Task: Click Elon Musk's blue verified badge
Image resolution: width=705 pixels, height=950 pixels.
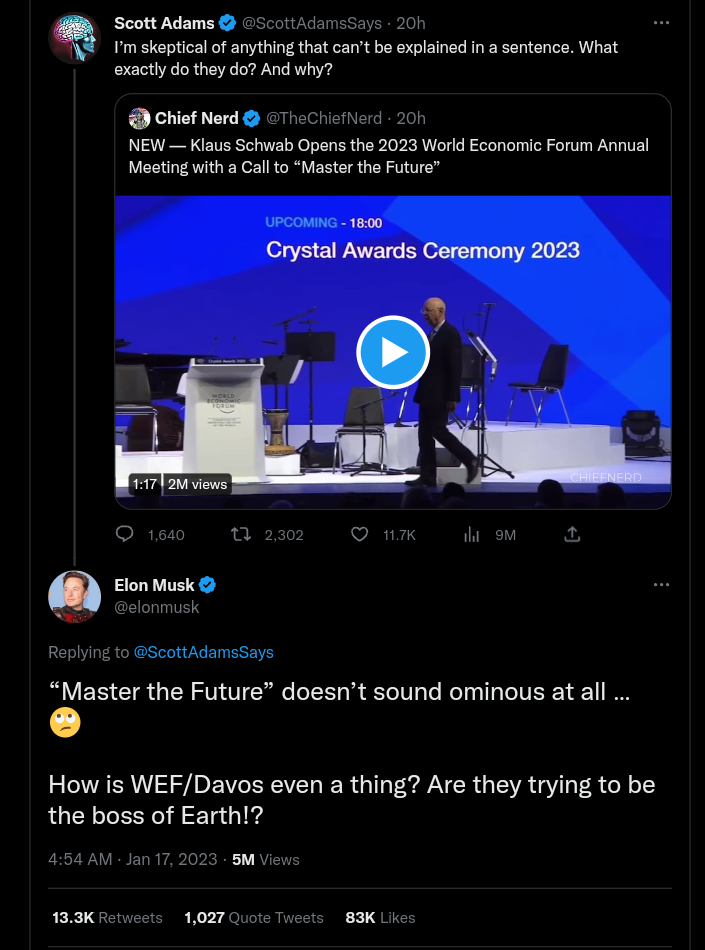Action: [x=208, y=585]
